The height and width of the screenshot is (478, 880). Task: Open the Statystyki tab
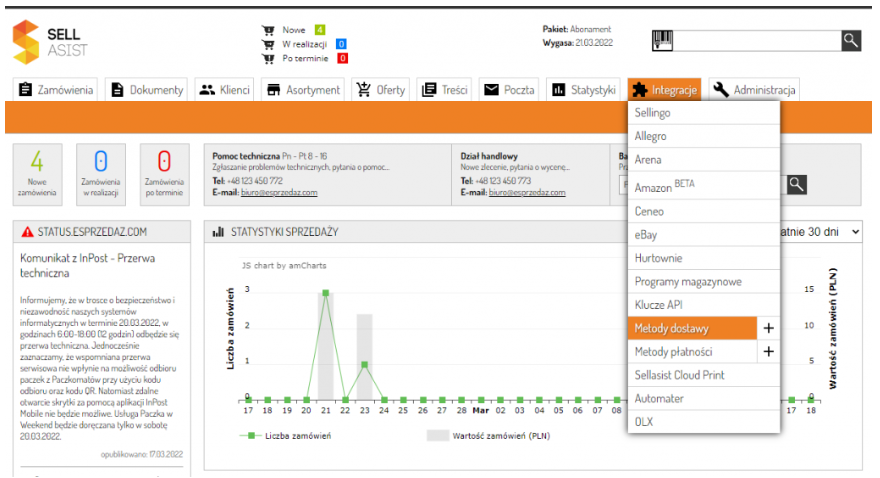(x=584, y=90)
